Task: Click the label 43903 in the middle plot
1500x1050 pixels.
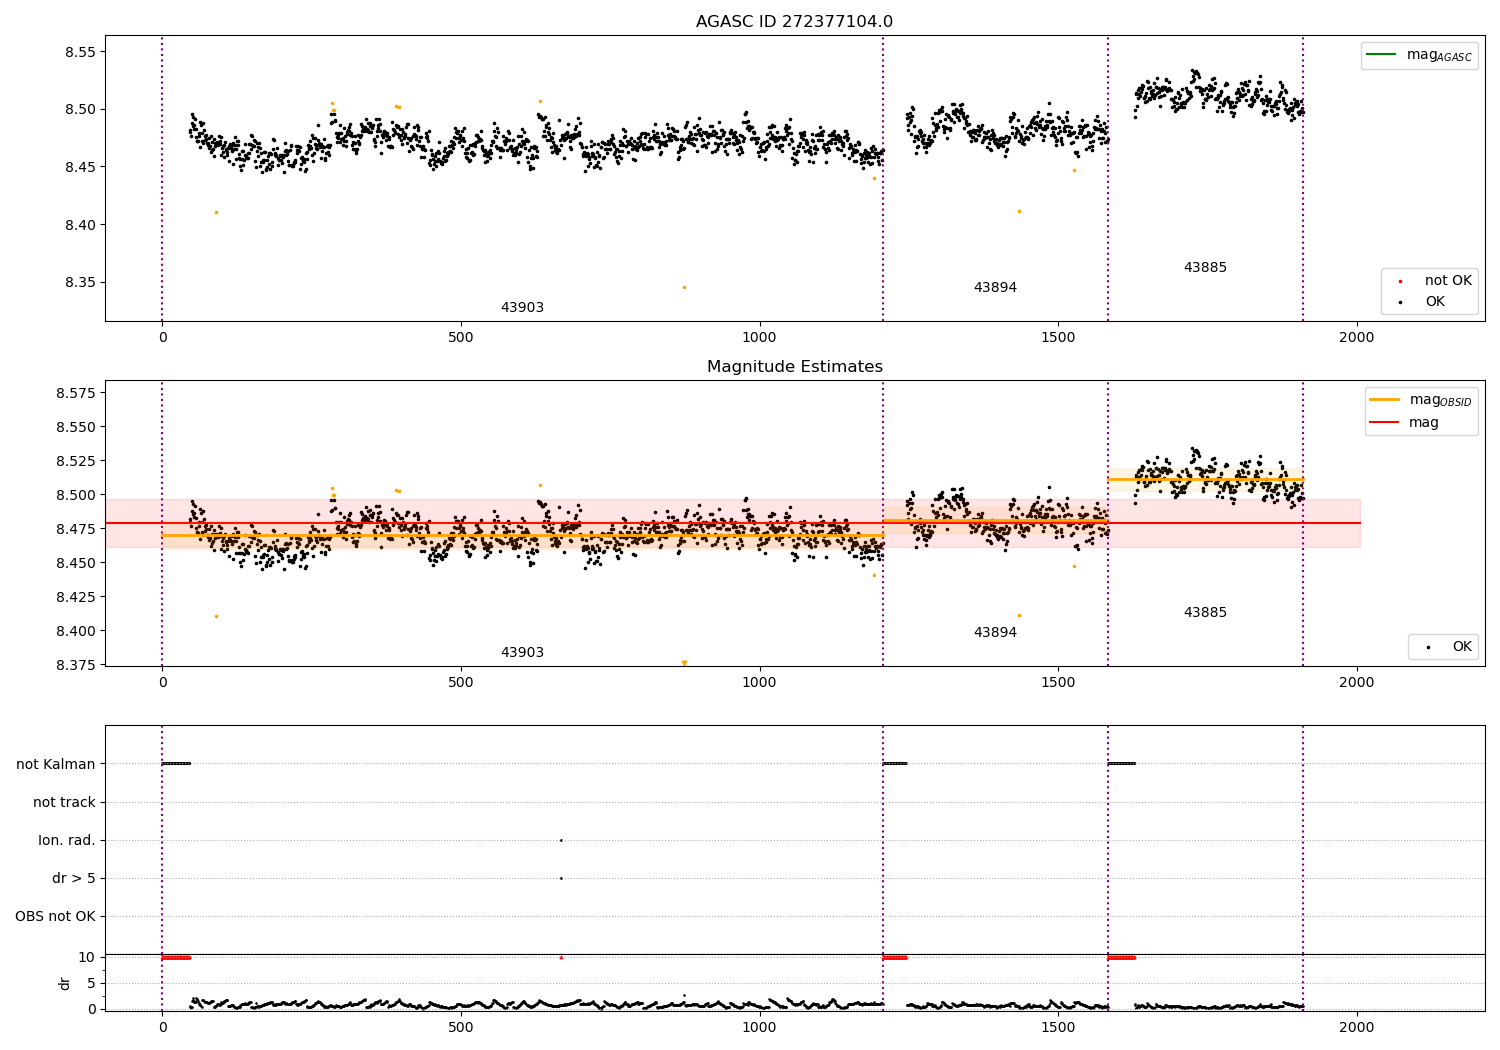Action: 522,653
